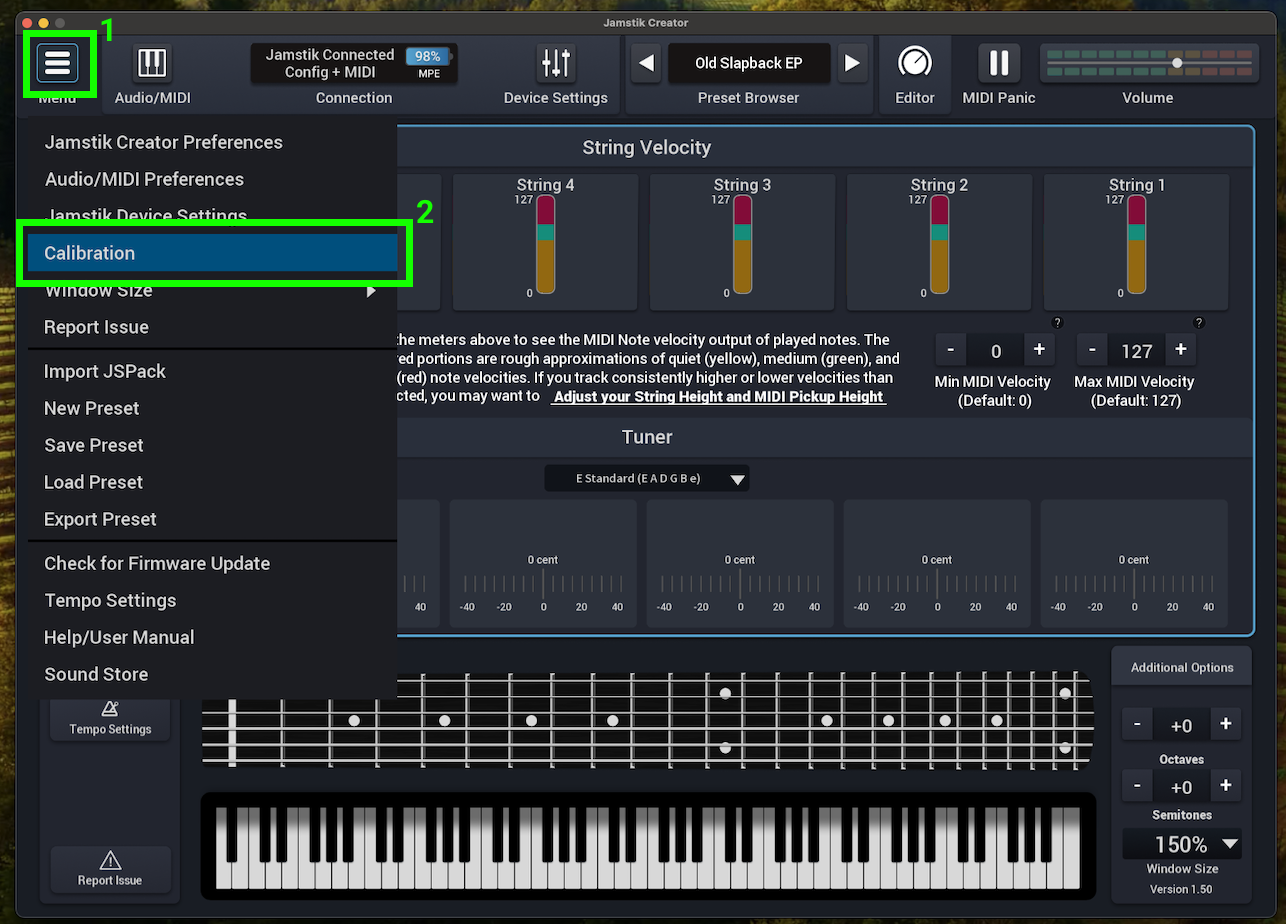Click the Min MIDI Velocity value field

[x=996, y=351]
